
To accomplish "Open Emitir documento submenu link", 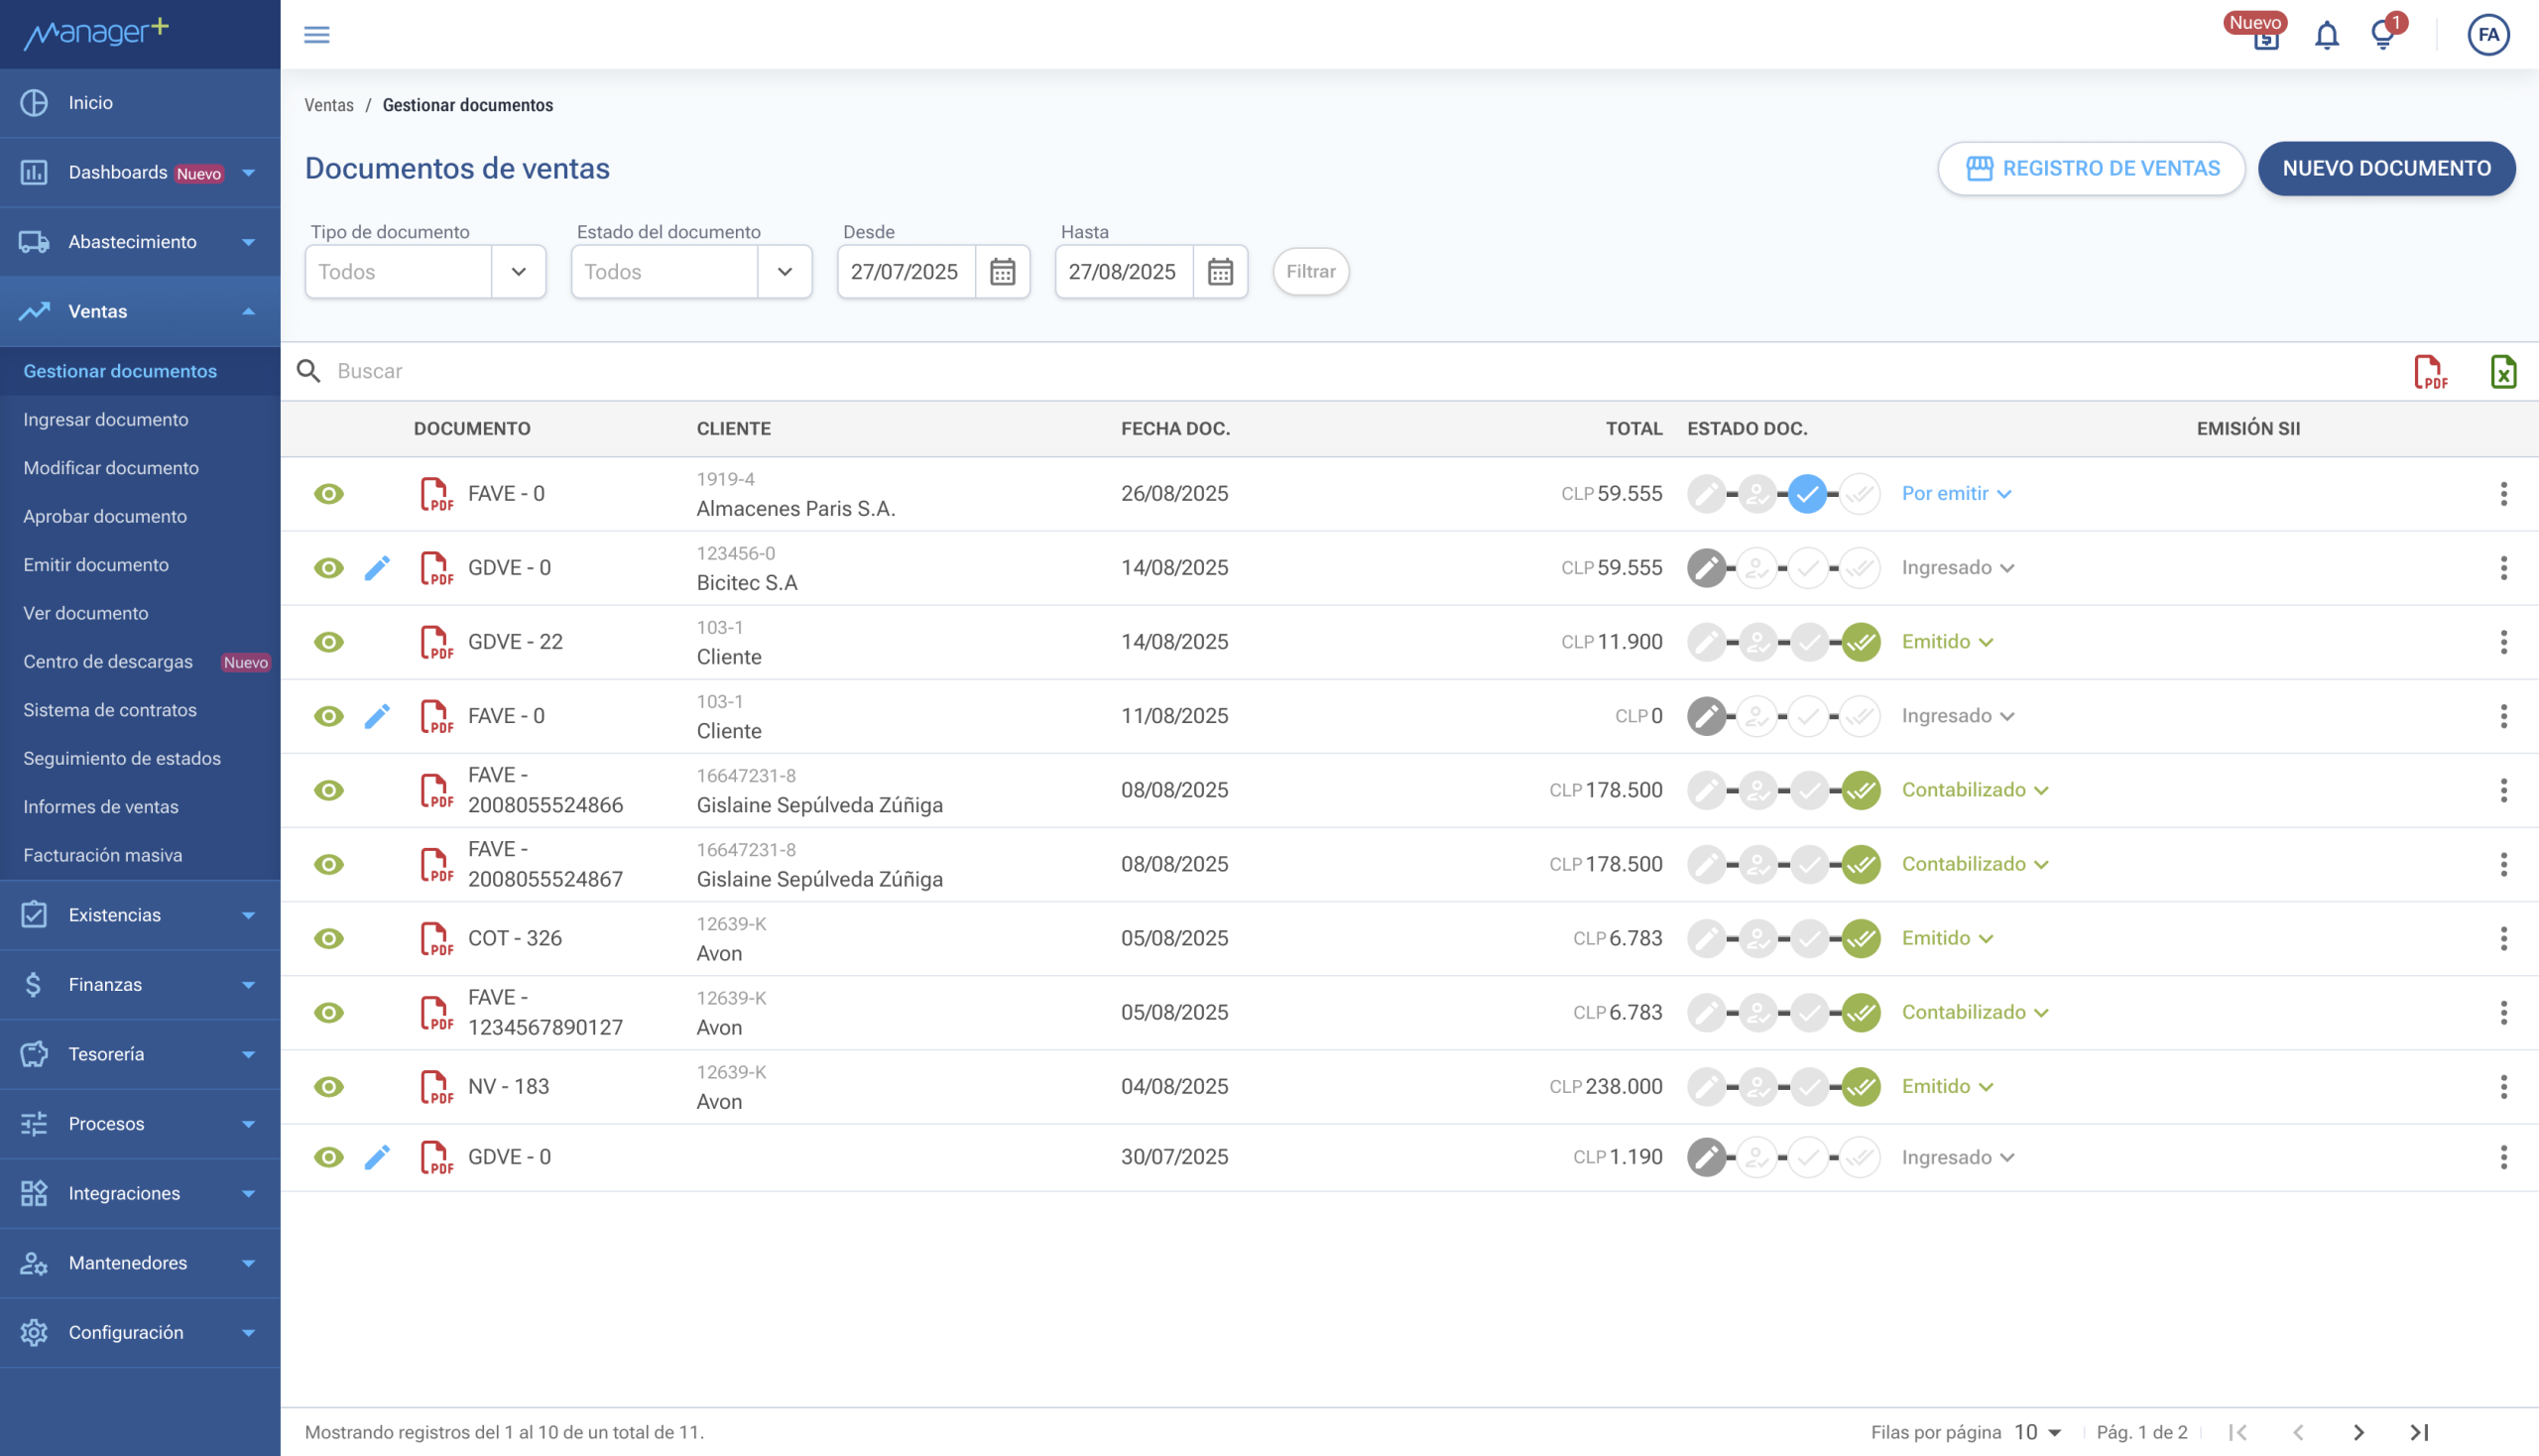I will (96, 565).
